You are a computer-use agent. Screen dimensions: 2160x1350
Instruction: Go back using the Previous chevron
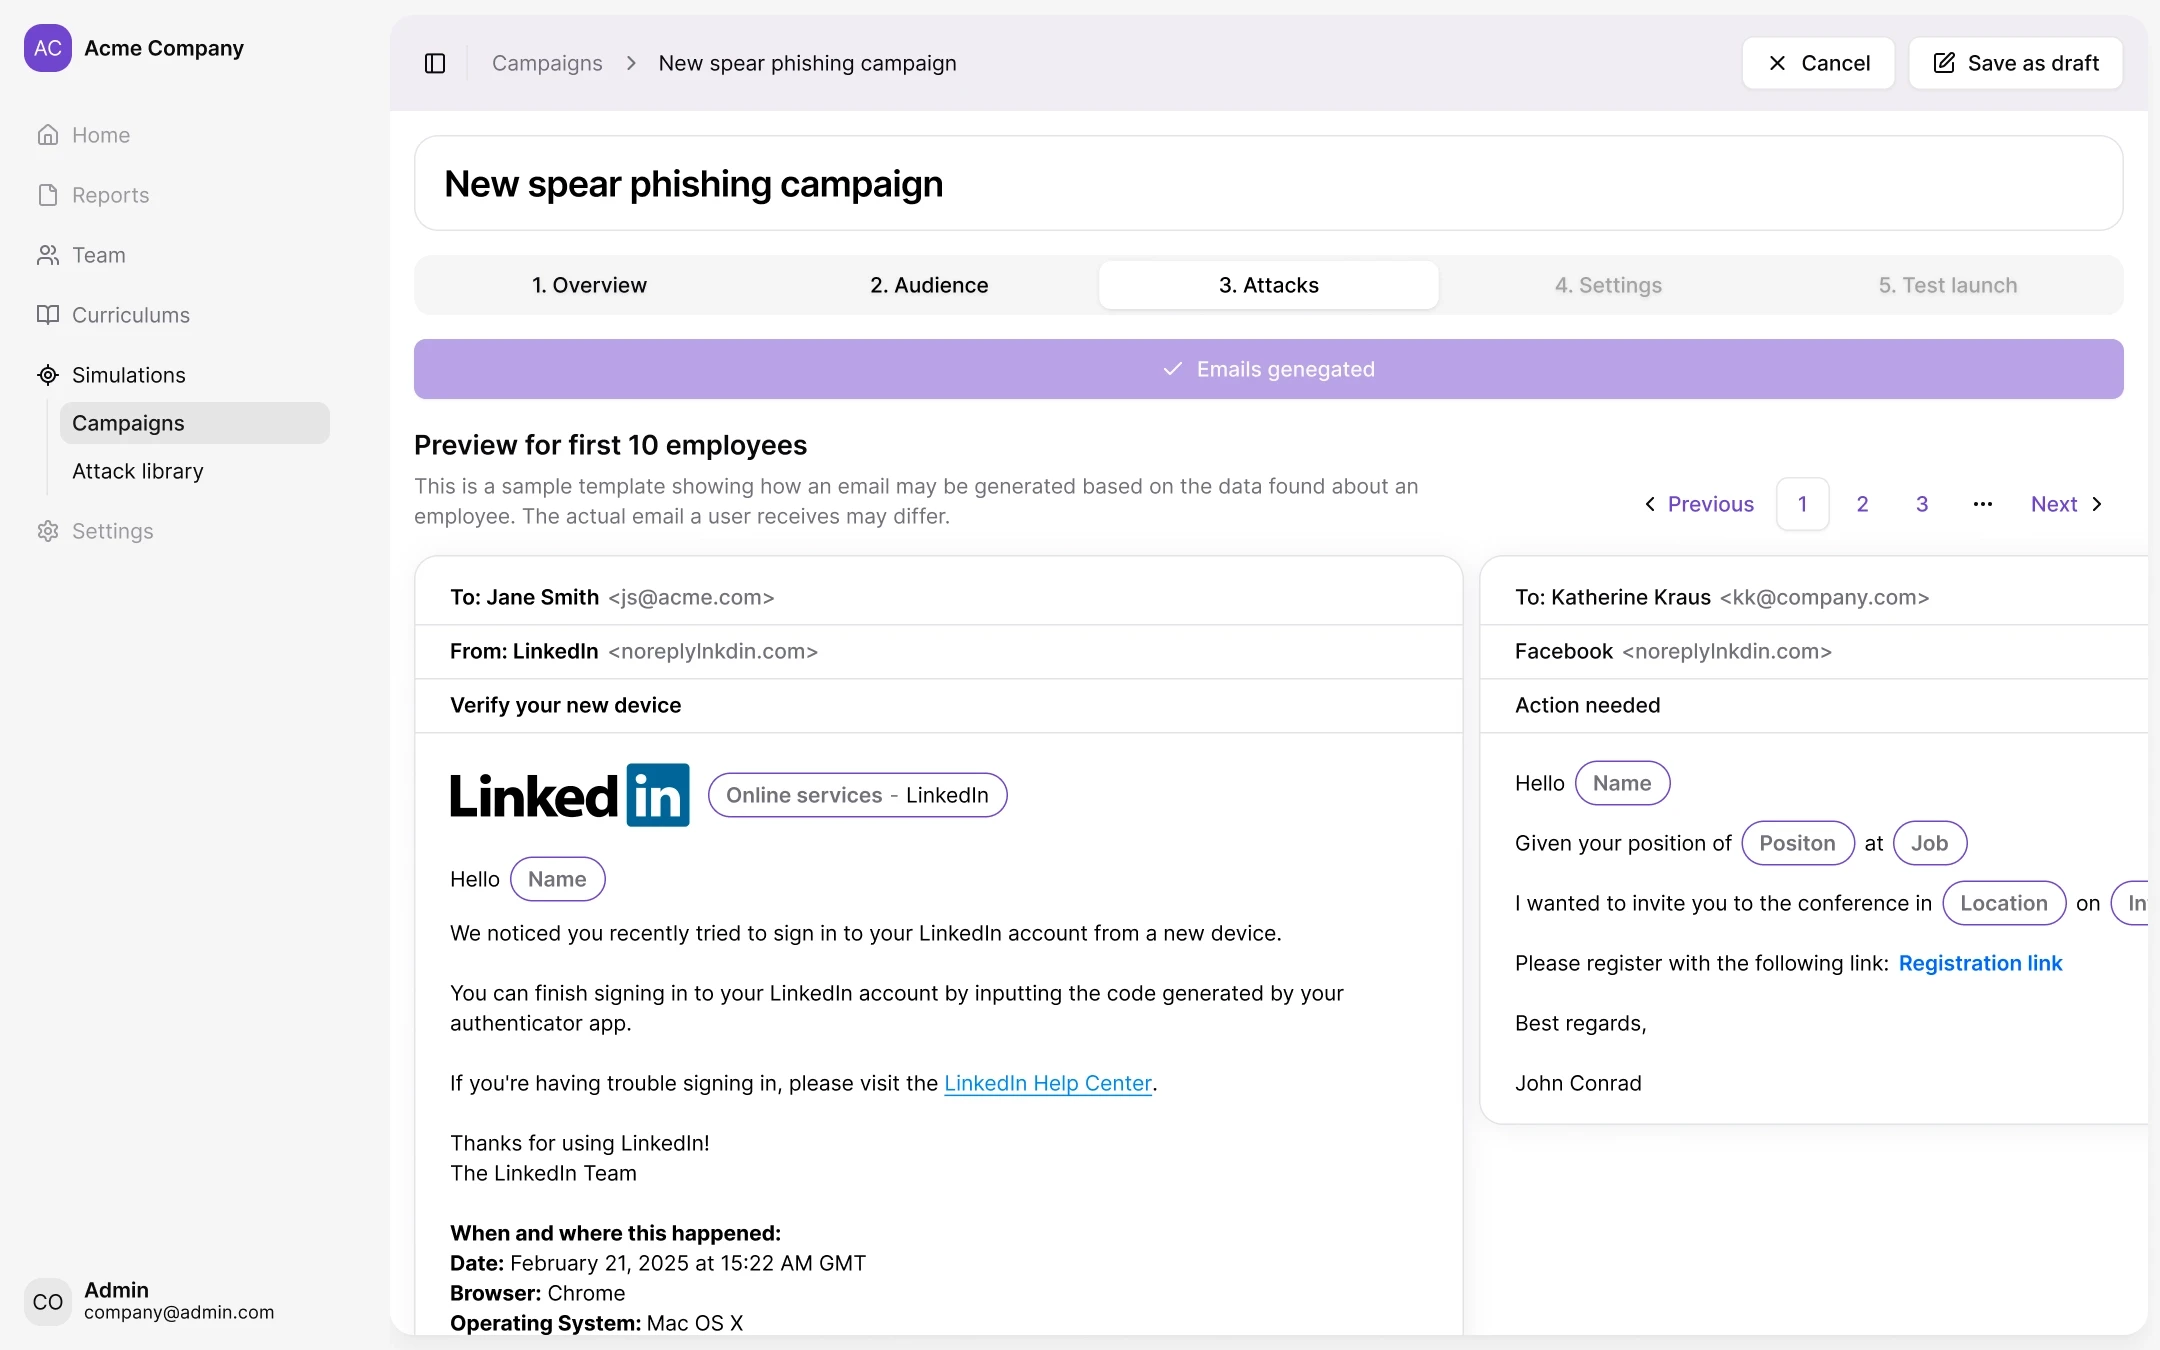[x=1648, y=504]
